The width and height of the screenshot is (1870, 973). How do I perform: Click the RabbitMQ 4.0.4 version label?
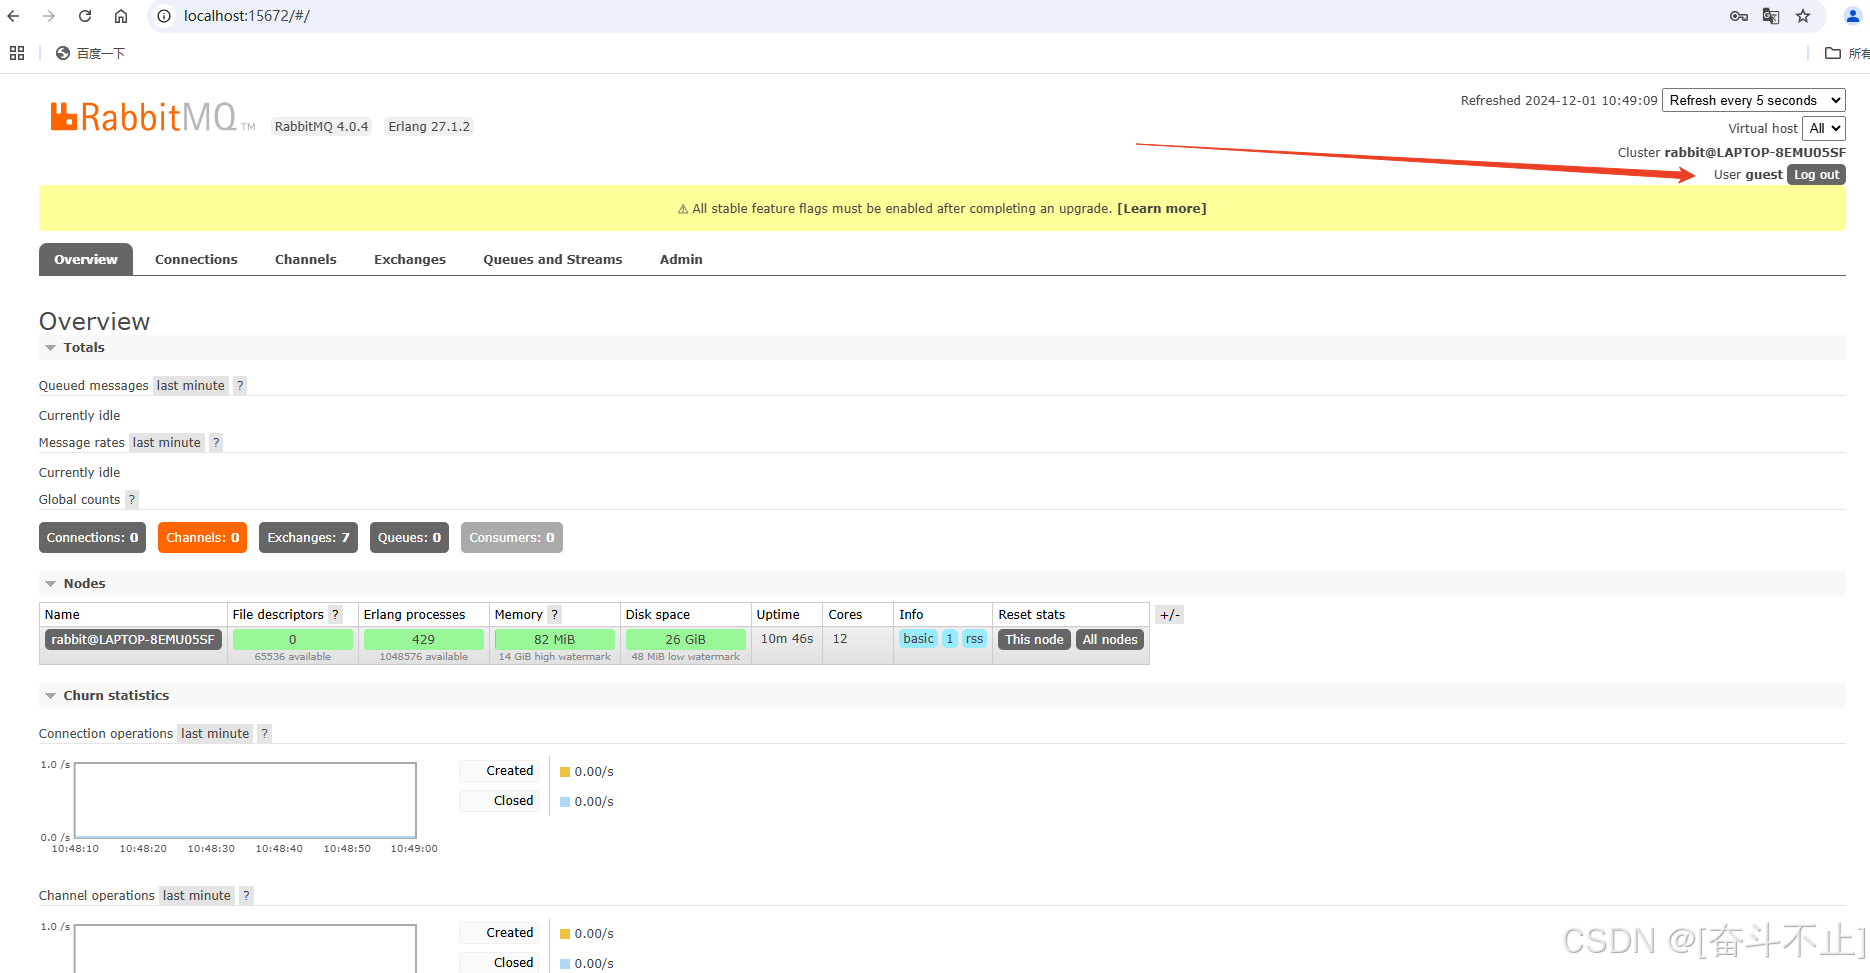[322, 127]
